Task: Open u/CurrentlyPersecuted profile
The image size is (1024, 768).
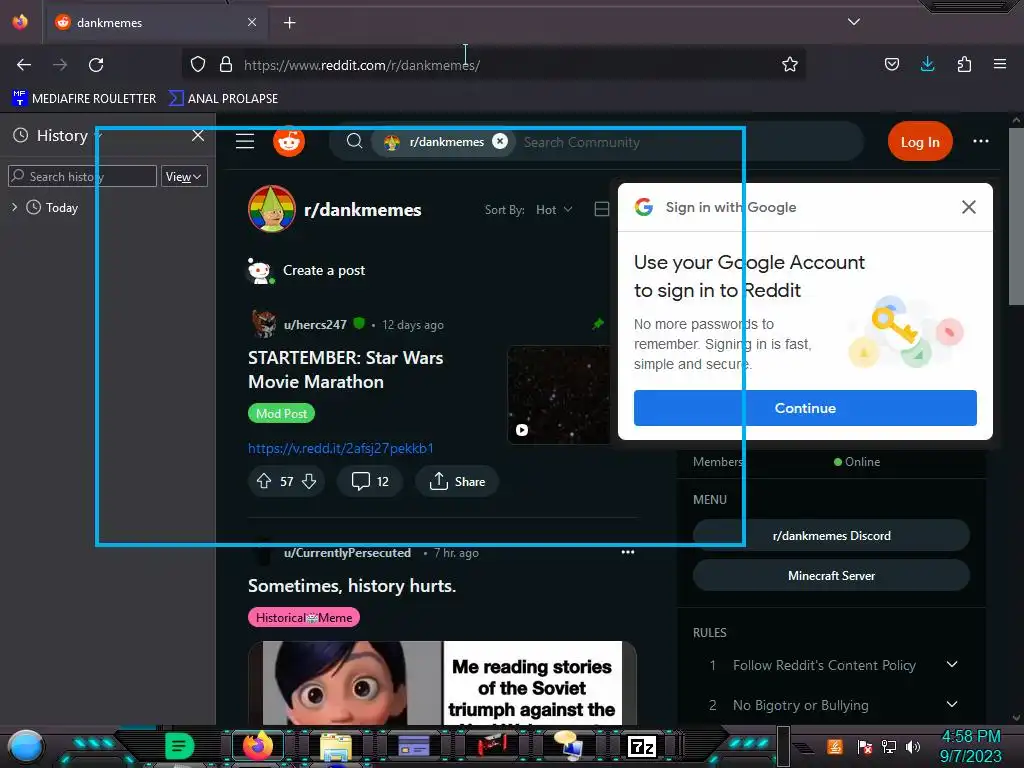Action: (x=347, y=552)
